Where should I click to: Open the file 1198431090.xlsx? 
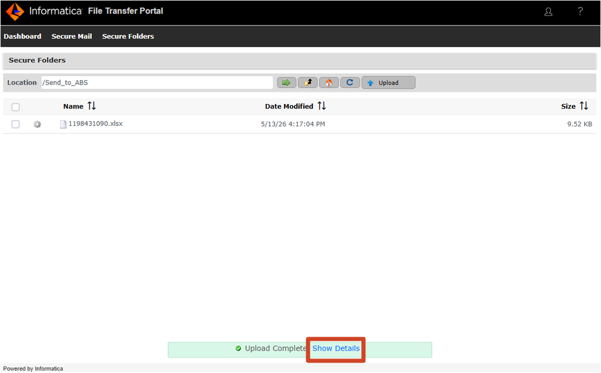(95, 123)
